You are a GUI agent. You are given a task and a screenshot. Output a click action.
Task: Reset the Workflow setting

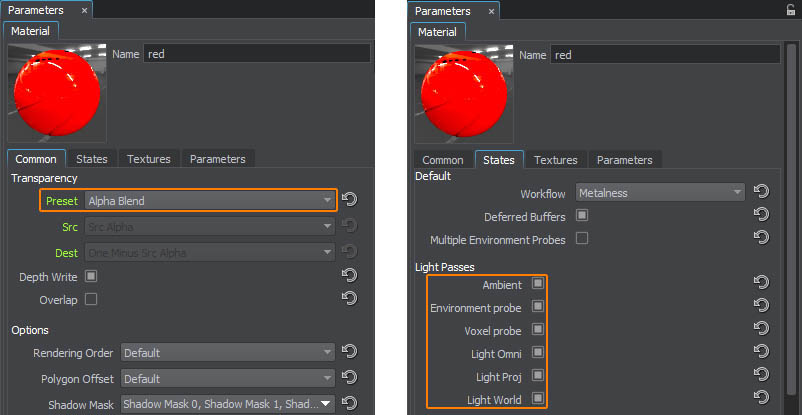[x=761, y=192]
